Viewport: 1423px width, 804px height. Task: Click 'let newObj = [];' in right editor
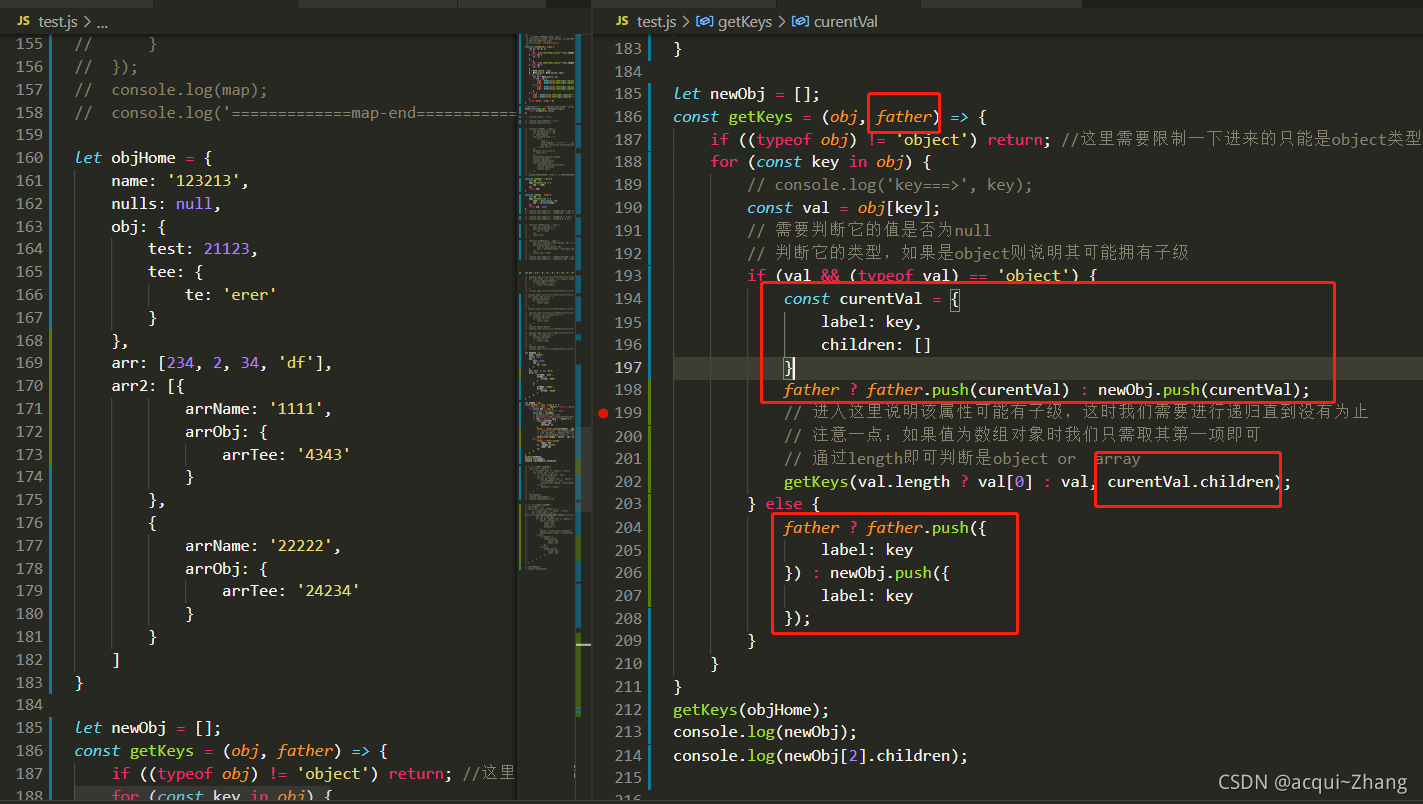point(746,94)
